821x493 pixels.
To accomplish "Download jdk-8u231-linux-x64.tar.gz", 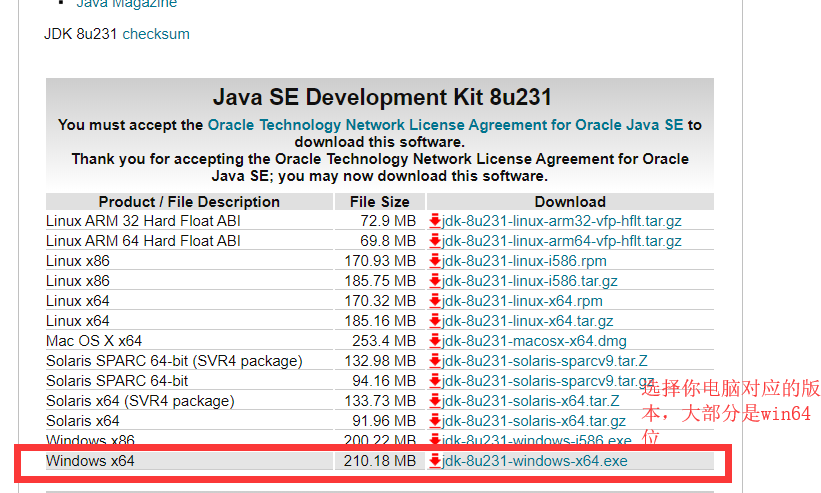I will click(x=527, y=321).
